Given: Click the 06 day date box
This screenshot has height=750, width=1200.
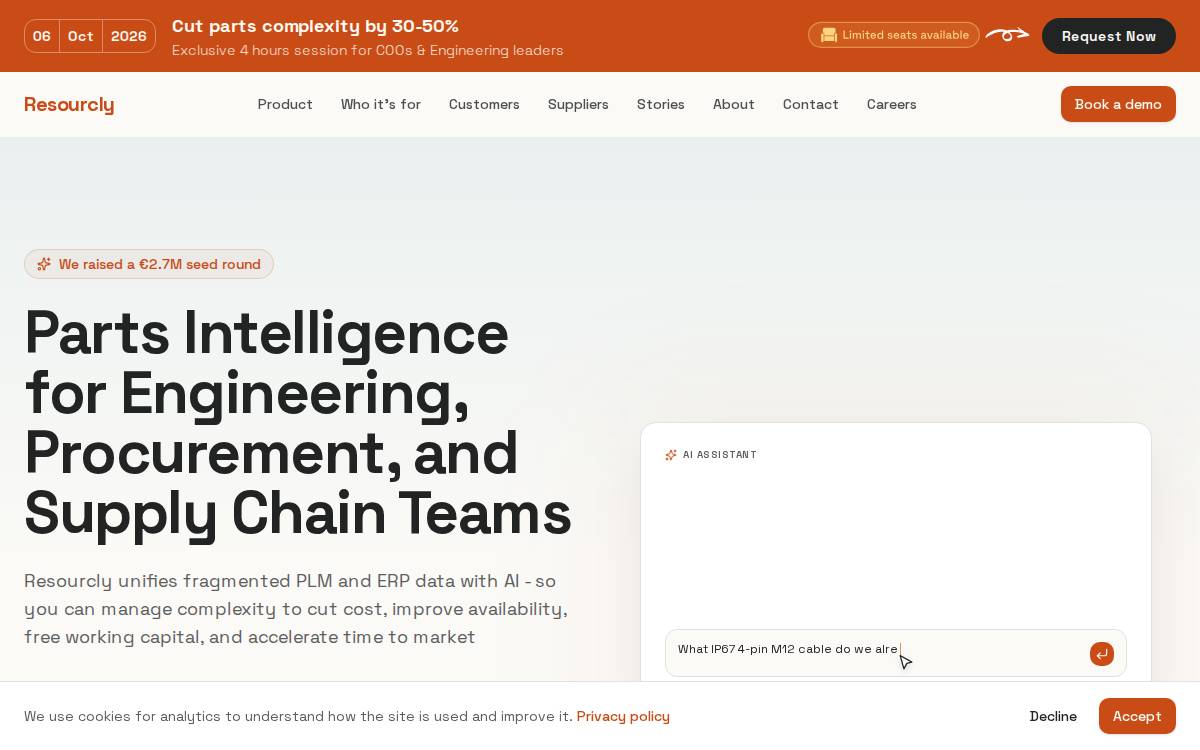Looking at the screenshot, I should point(42,36).
